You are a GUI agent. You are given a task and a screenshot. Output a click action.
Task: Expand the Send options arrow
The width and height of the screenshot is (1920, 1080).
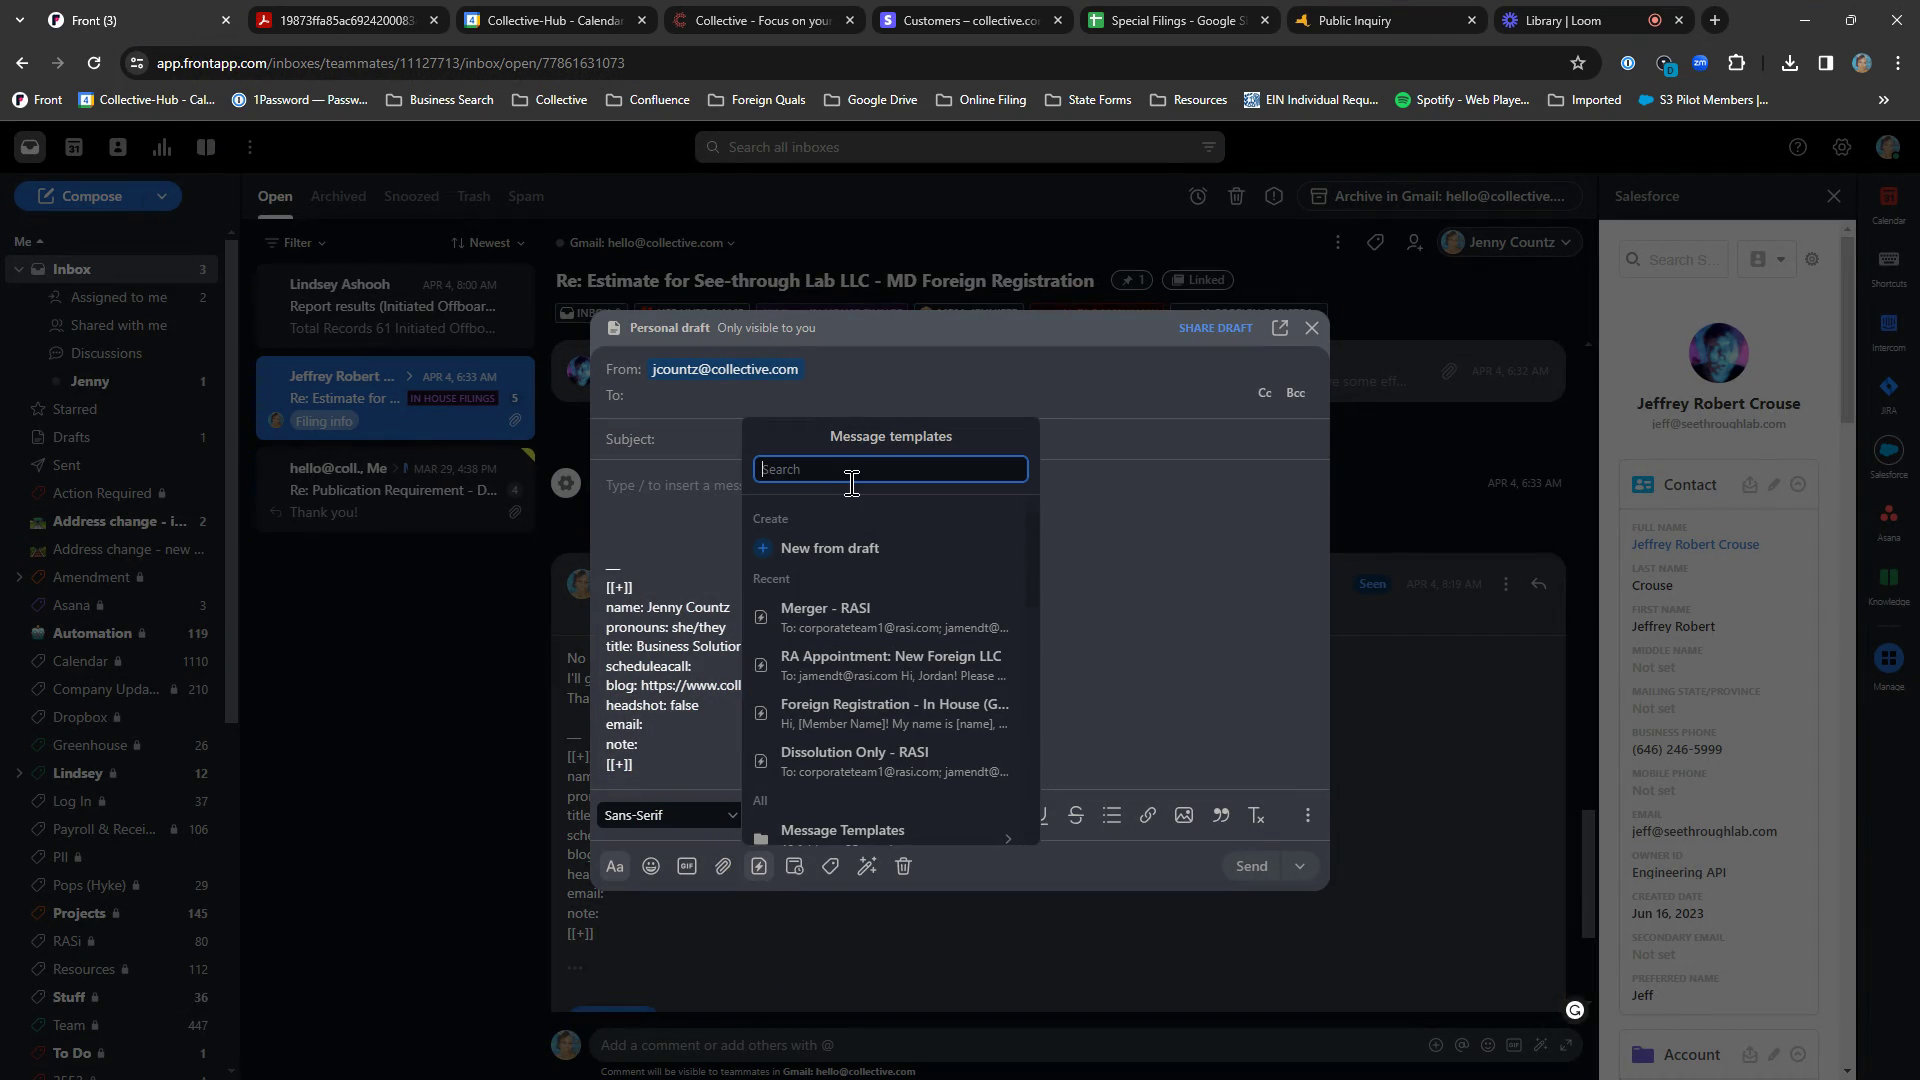pos(1300,867)
